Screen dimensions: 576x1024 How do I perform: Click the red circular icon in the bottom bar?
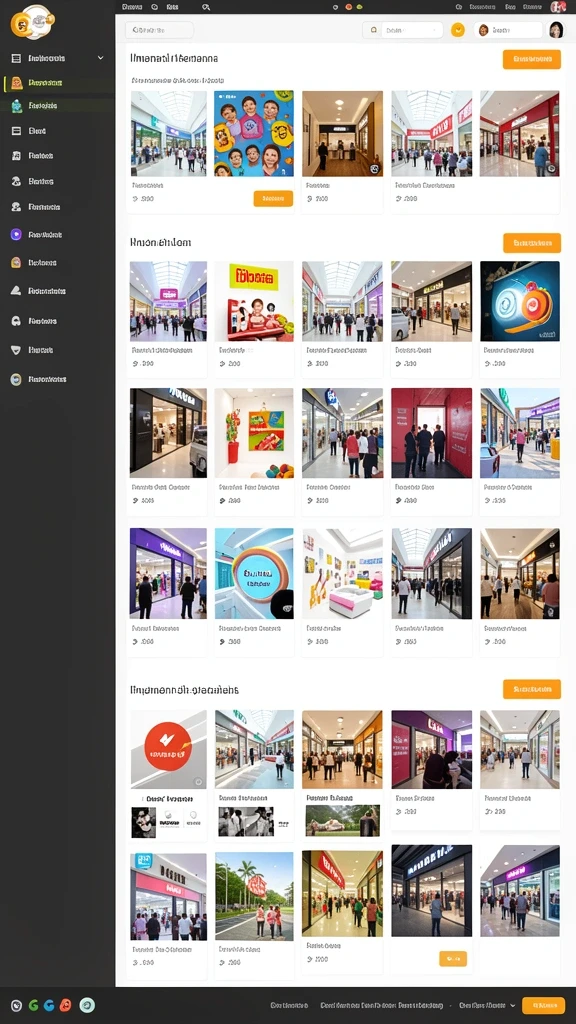pos(65,1005)
